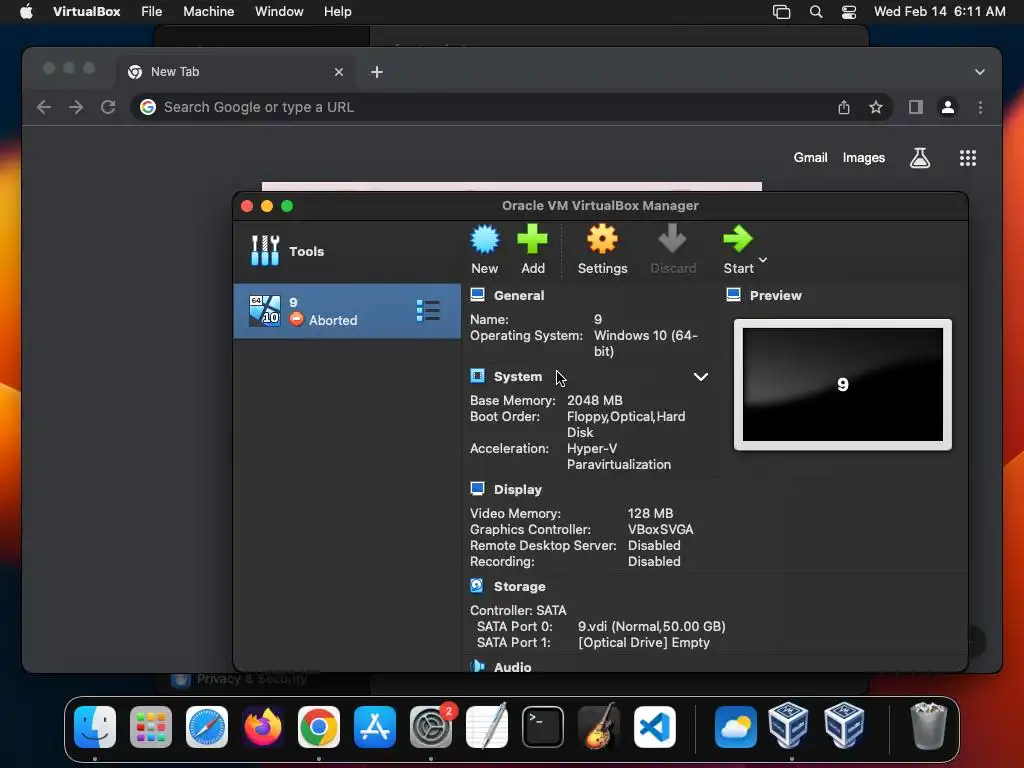Click the Images link
Viewport: 1024px width, 768px height.
tap(863, 157)
